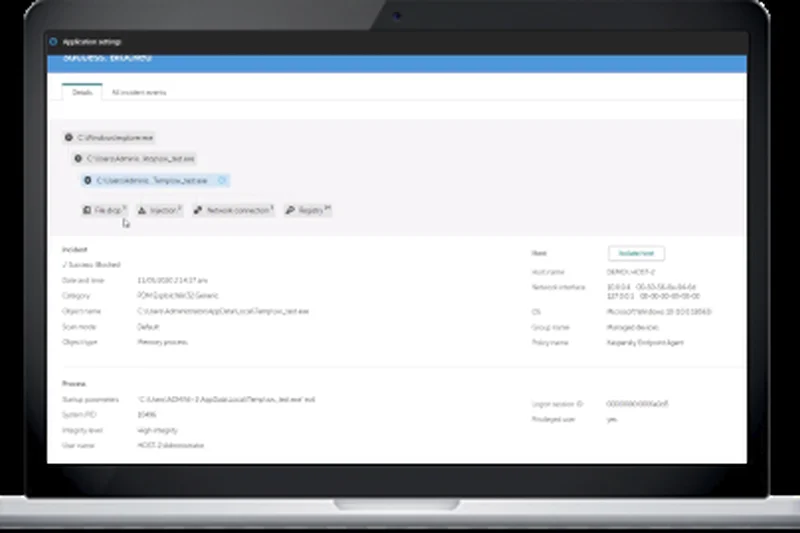Click the Date and time value
The width and height of the screenshot is (800, 533).
[172, 281]
